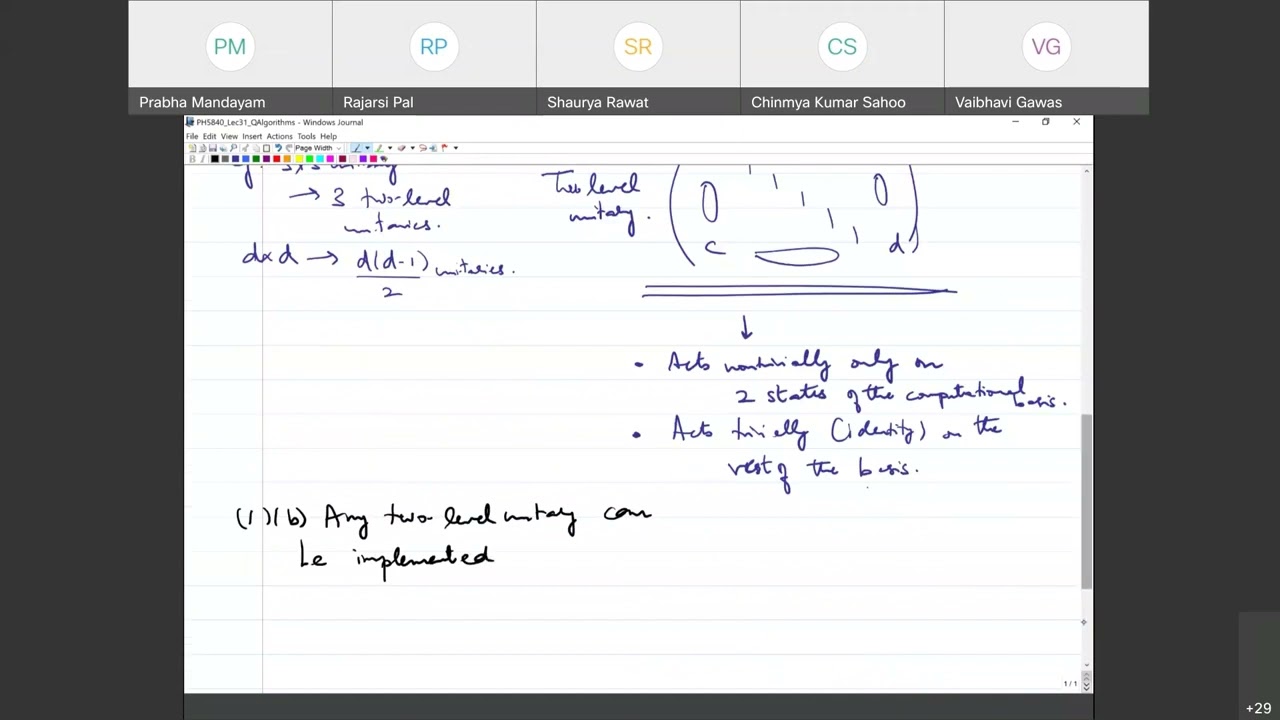This screenshot has height=720, width=1280.
Task: Open the Find magnifier tool
Action: coord(233,148)
